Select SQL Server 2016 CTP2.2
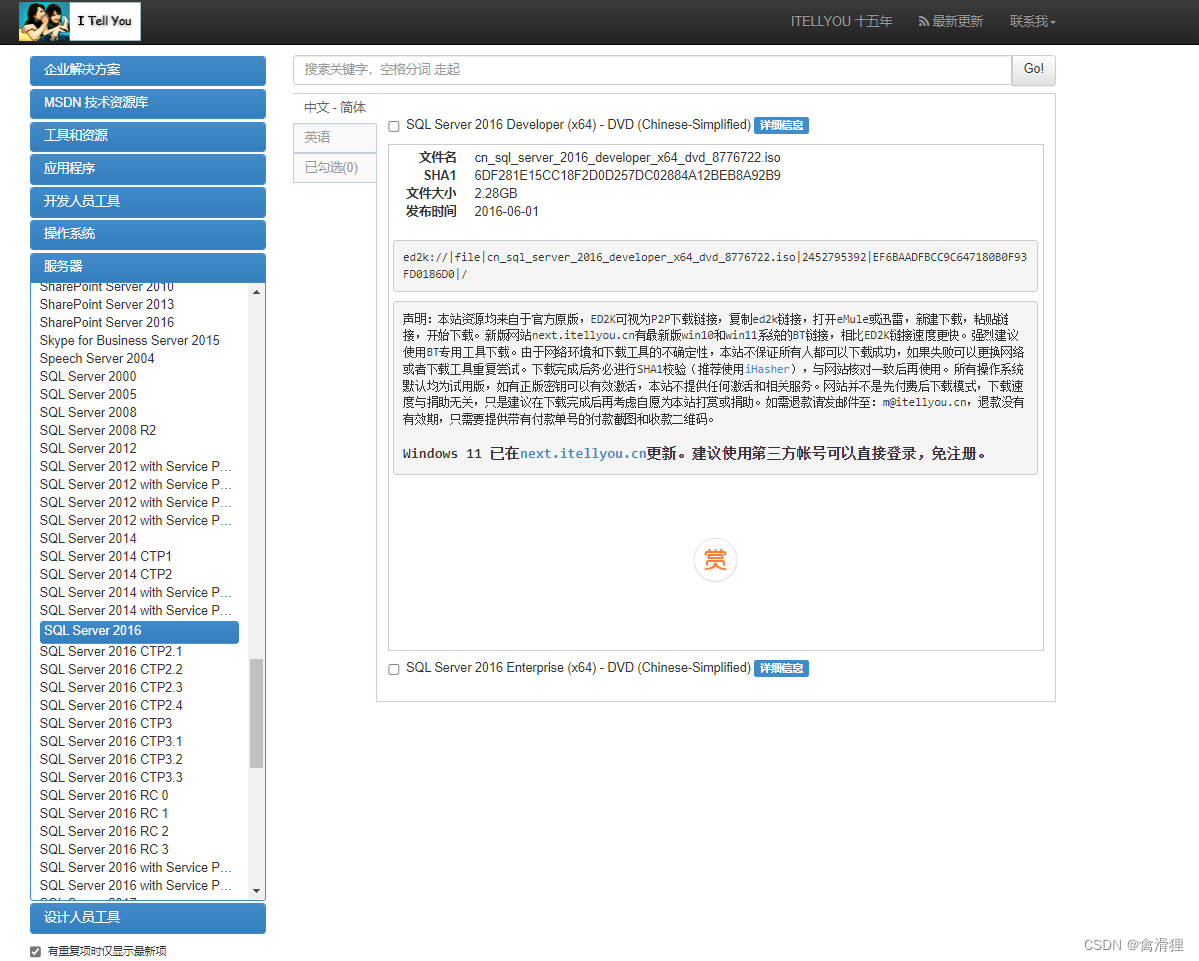The height and width of the screenshot is (961, 1199). [x=111, y=670]
